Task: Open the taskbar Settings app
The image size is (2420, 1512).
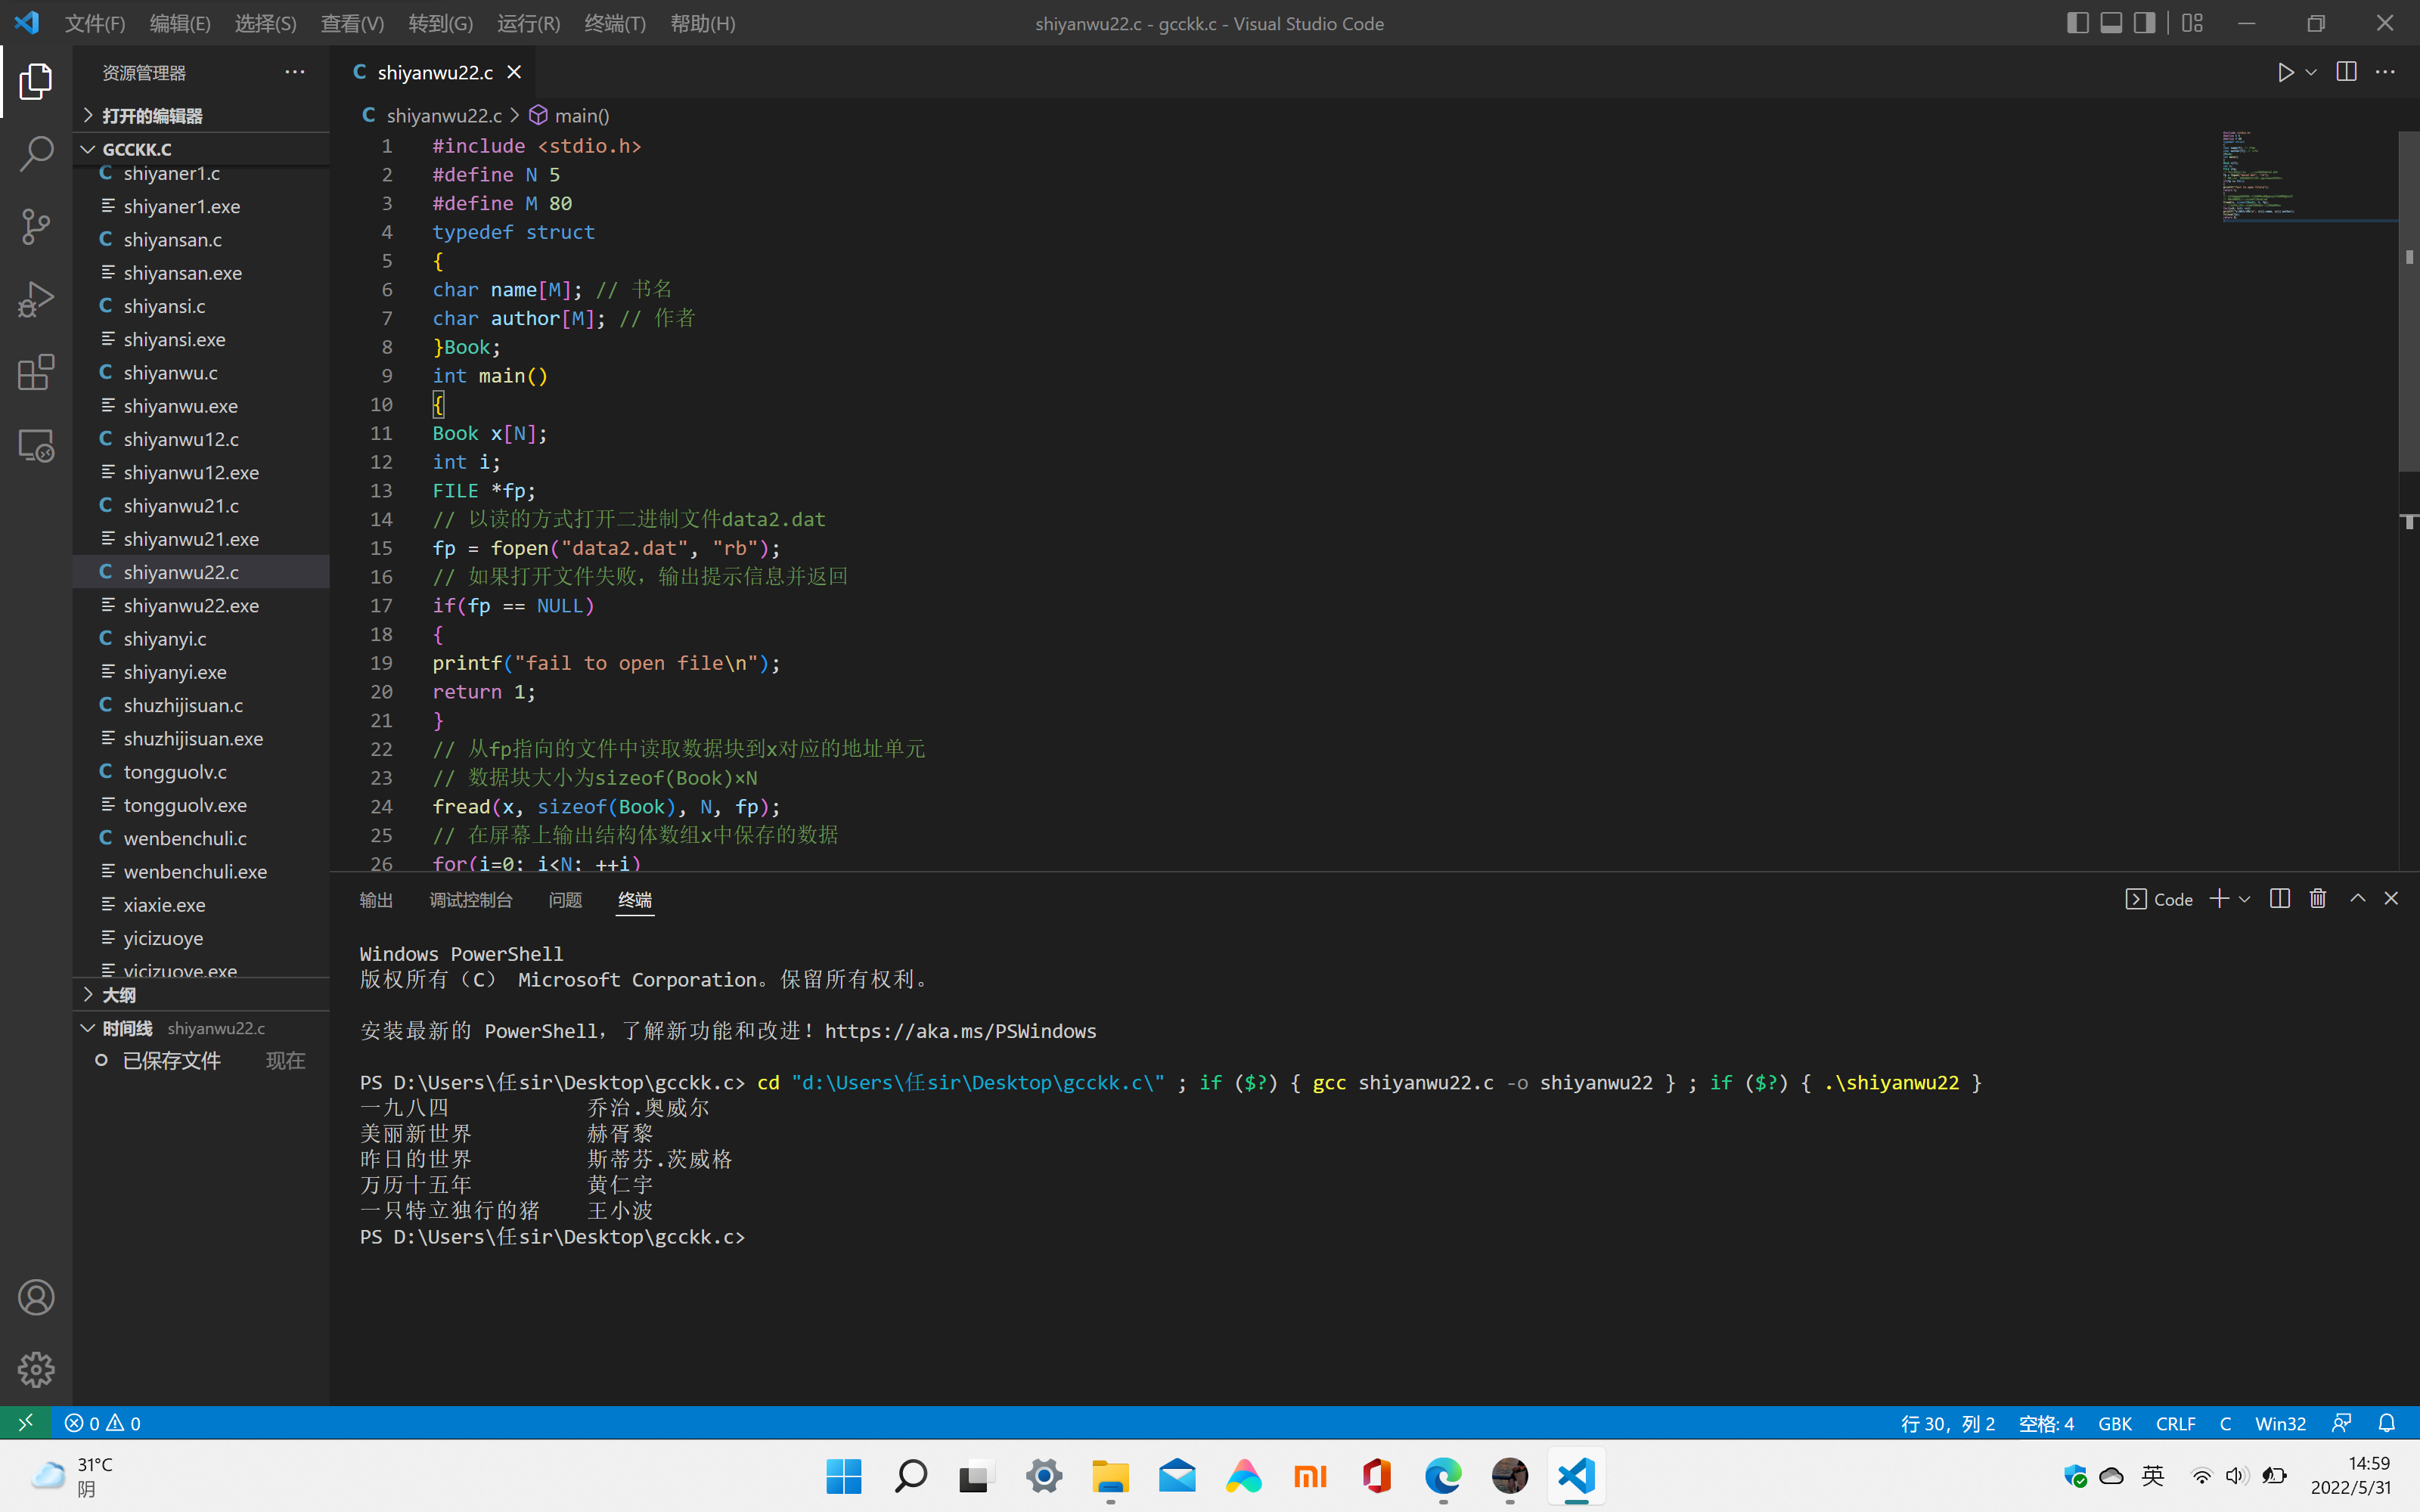Action: pos(1044,1475)
